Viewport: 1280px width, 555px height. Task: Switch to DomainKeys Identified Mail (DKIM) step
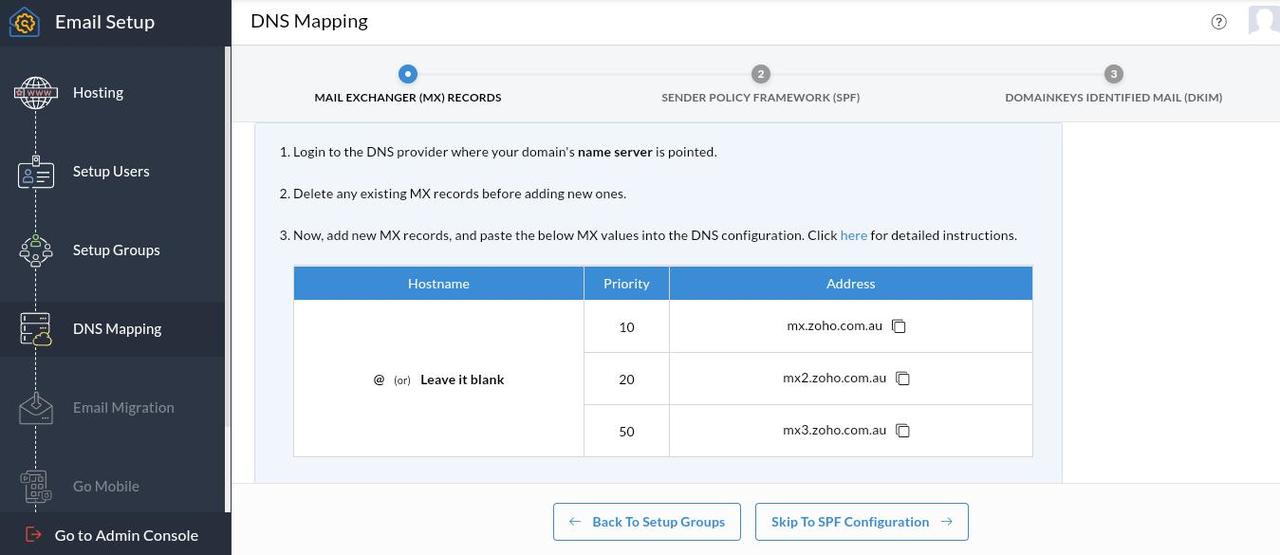pos(1113,85)
